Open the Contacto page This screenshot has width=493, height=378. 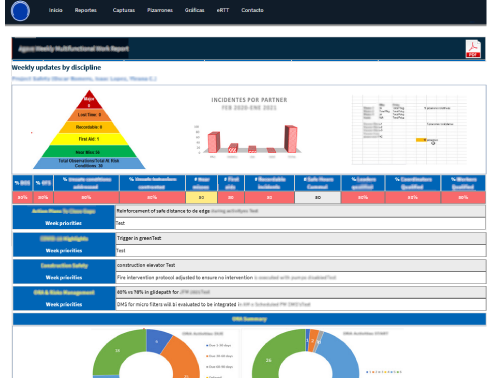pyautogui.click(x=252, y=10)
